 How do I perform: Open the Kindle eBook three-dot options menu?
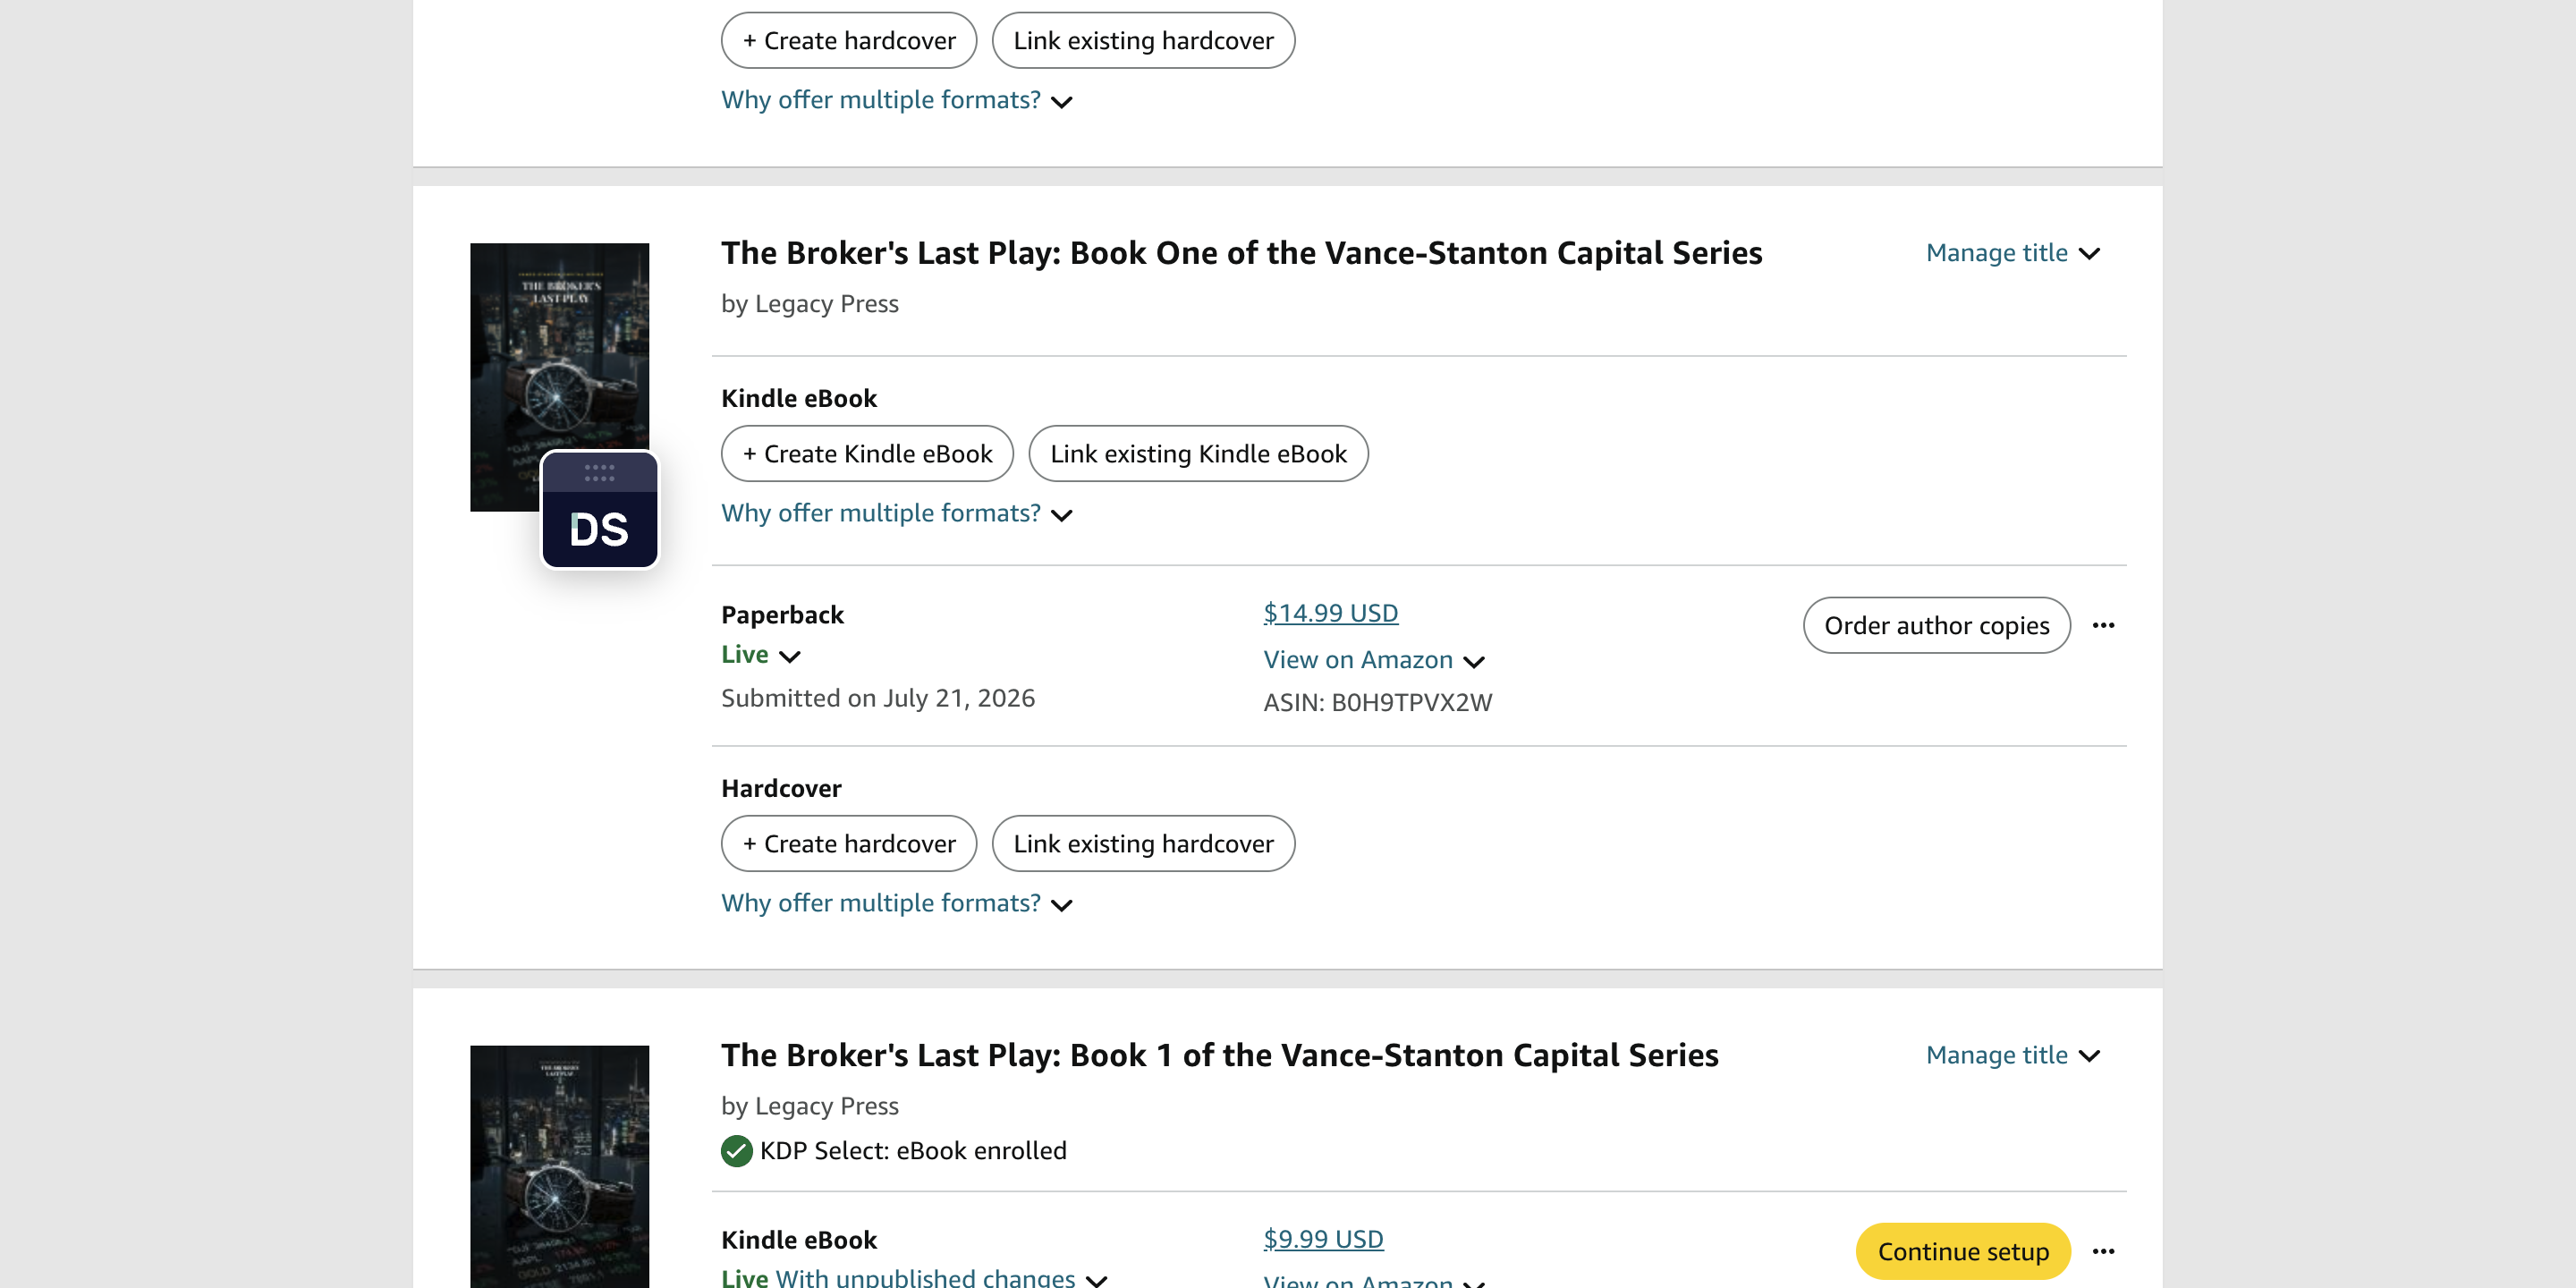(x=2103, y=1251)
